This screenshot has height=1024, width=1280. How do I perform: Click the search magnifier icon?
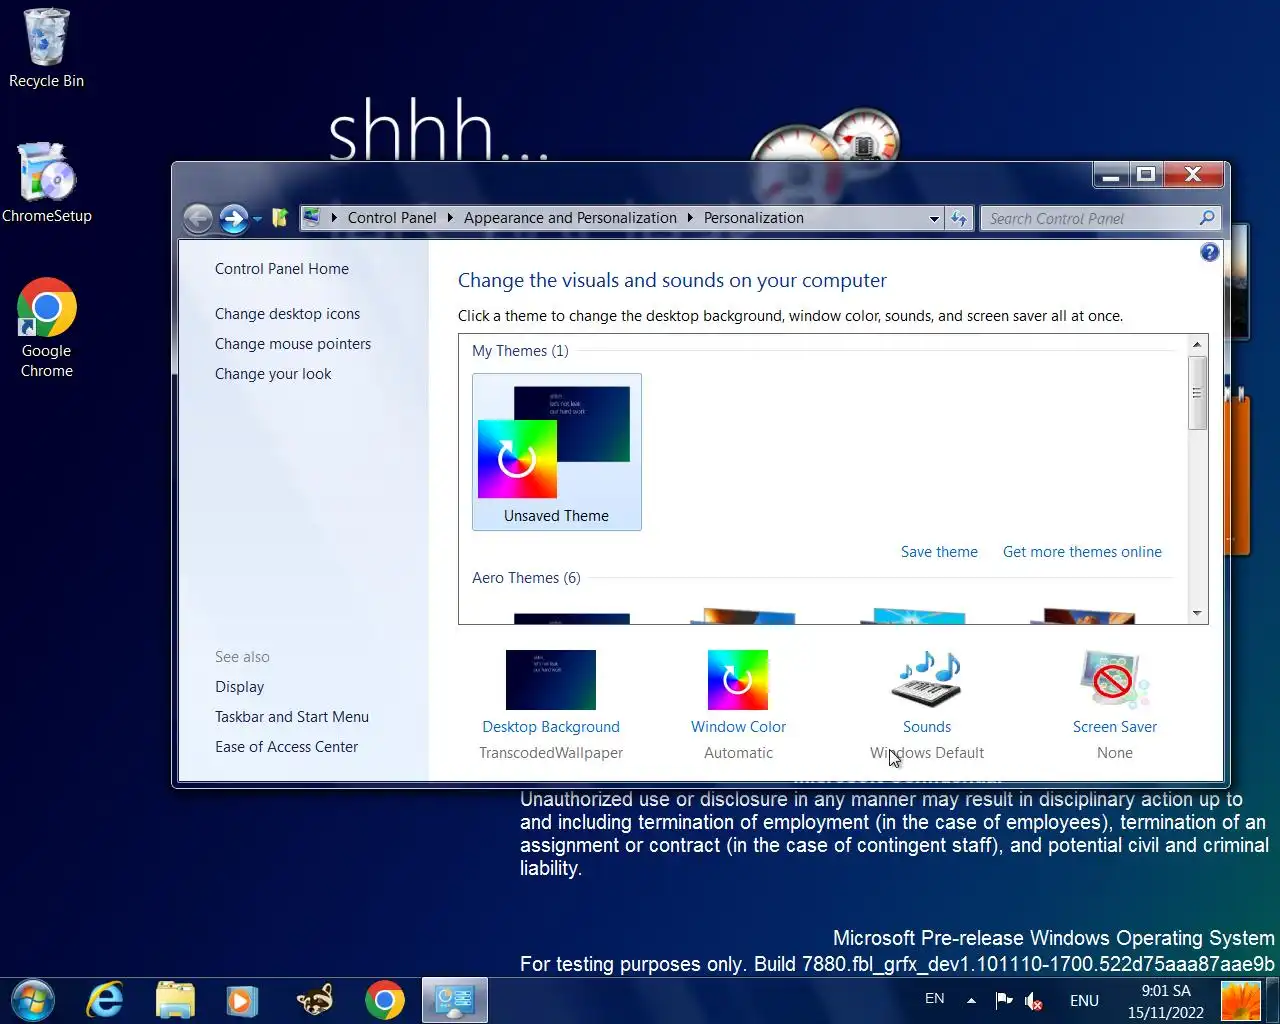[x=1207, y=218]
